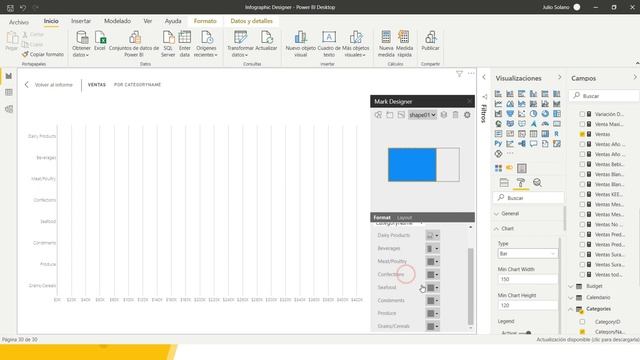Viewport: 640px width, 360px height.
Task: Open the Ayuda ribbon tab
Action: [x=173, y=21]
